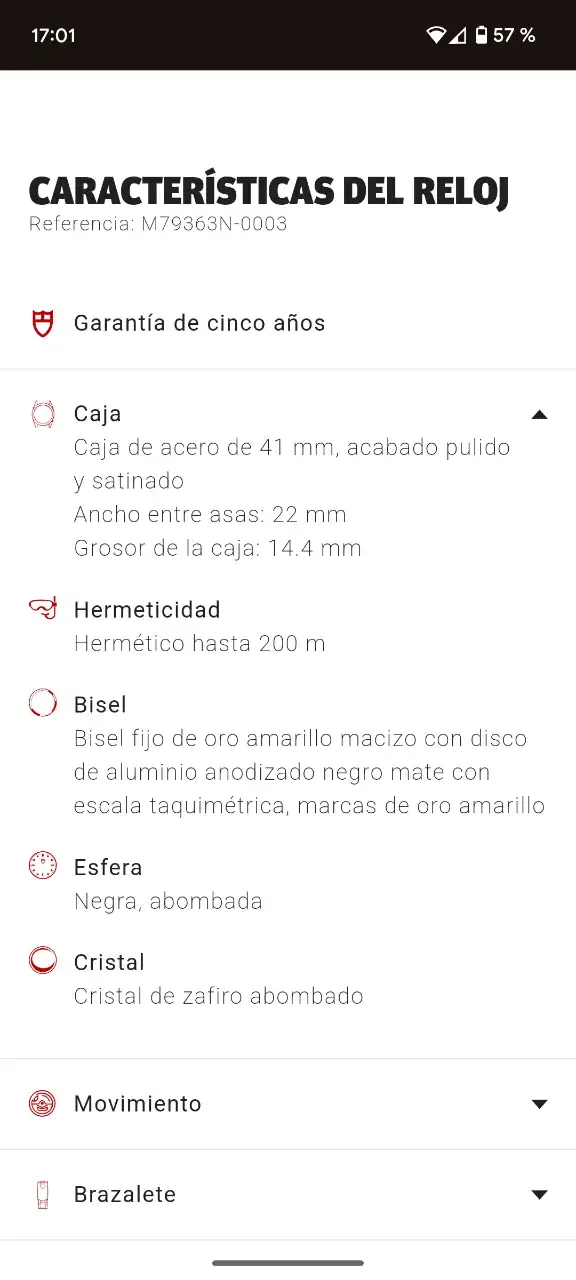576x1280 pixels.
Task: Collapse the Caja section arrow
Action: tap(540, 414)
